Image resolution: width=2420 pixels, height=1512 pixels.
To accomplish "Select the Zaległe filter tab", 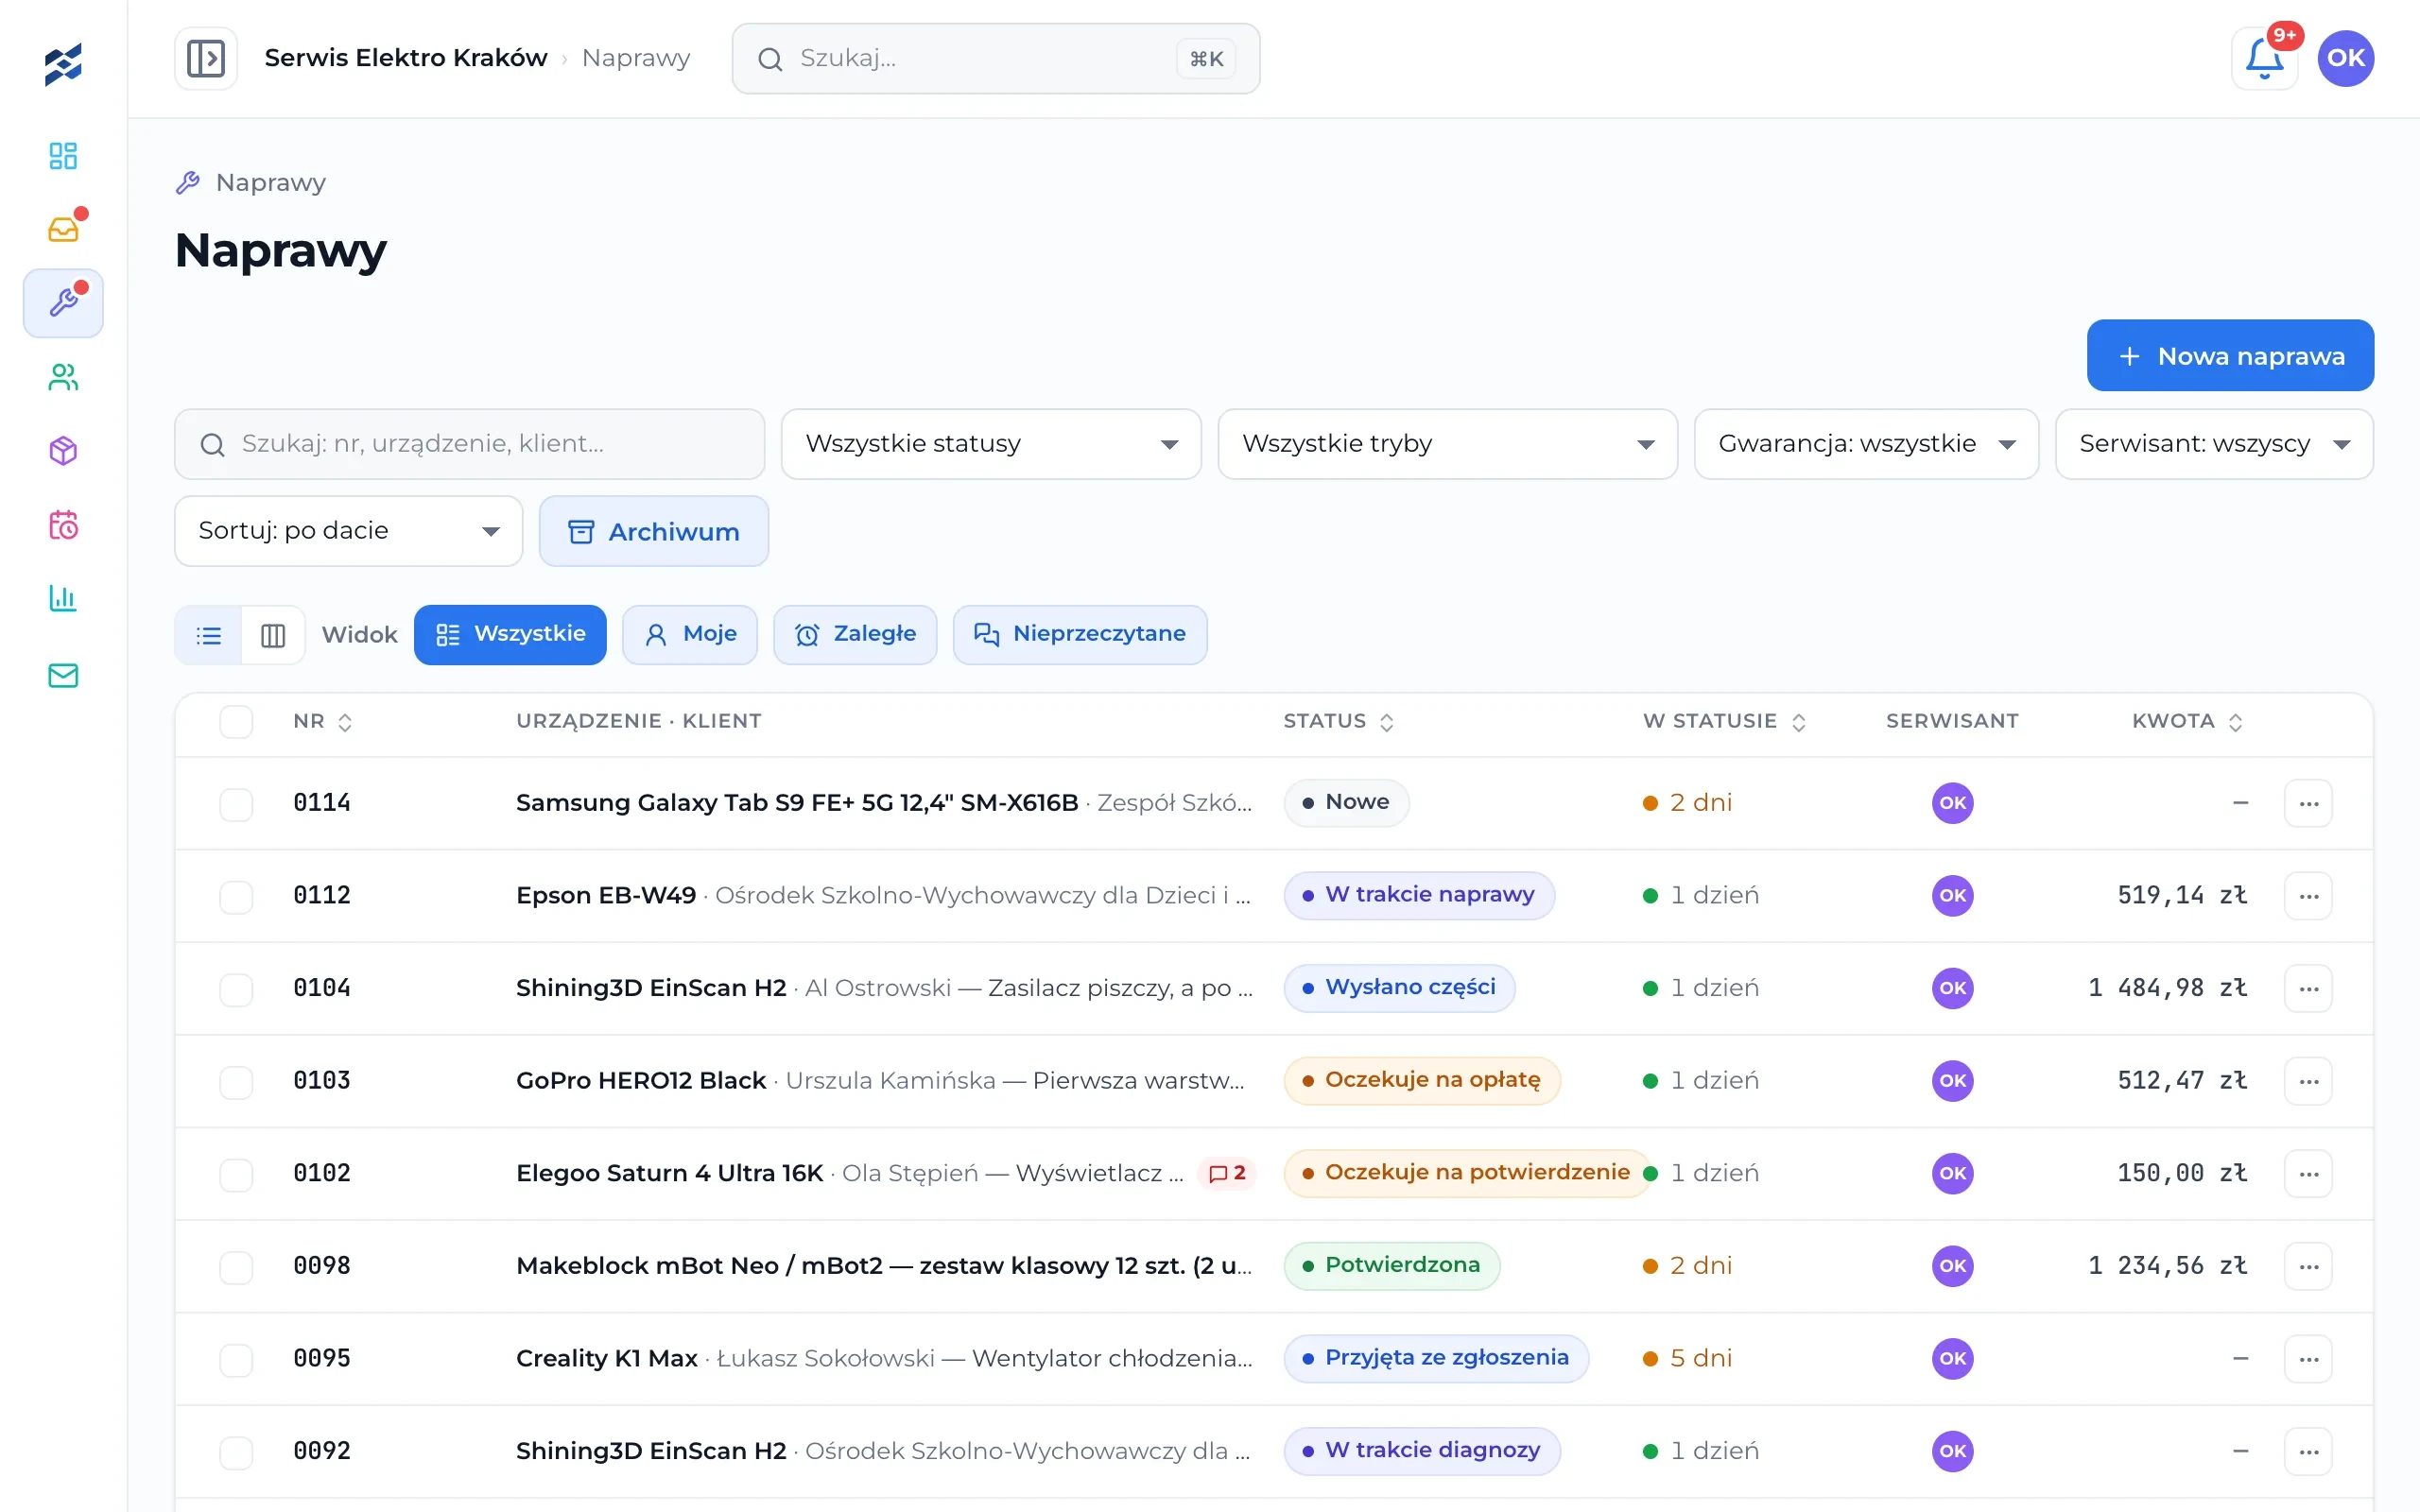I will point(855,635).
